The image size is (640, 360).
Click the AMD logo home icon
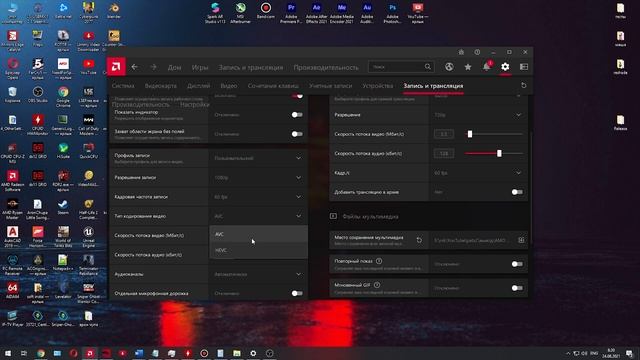click(x=116, y=67)
